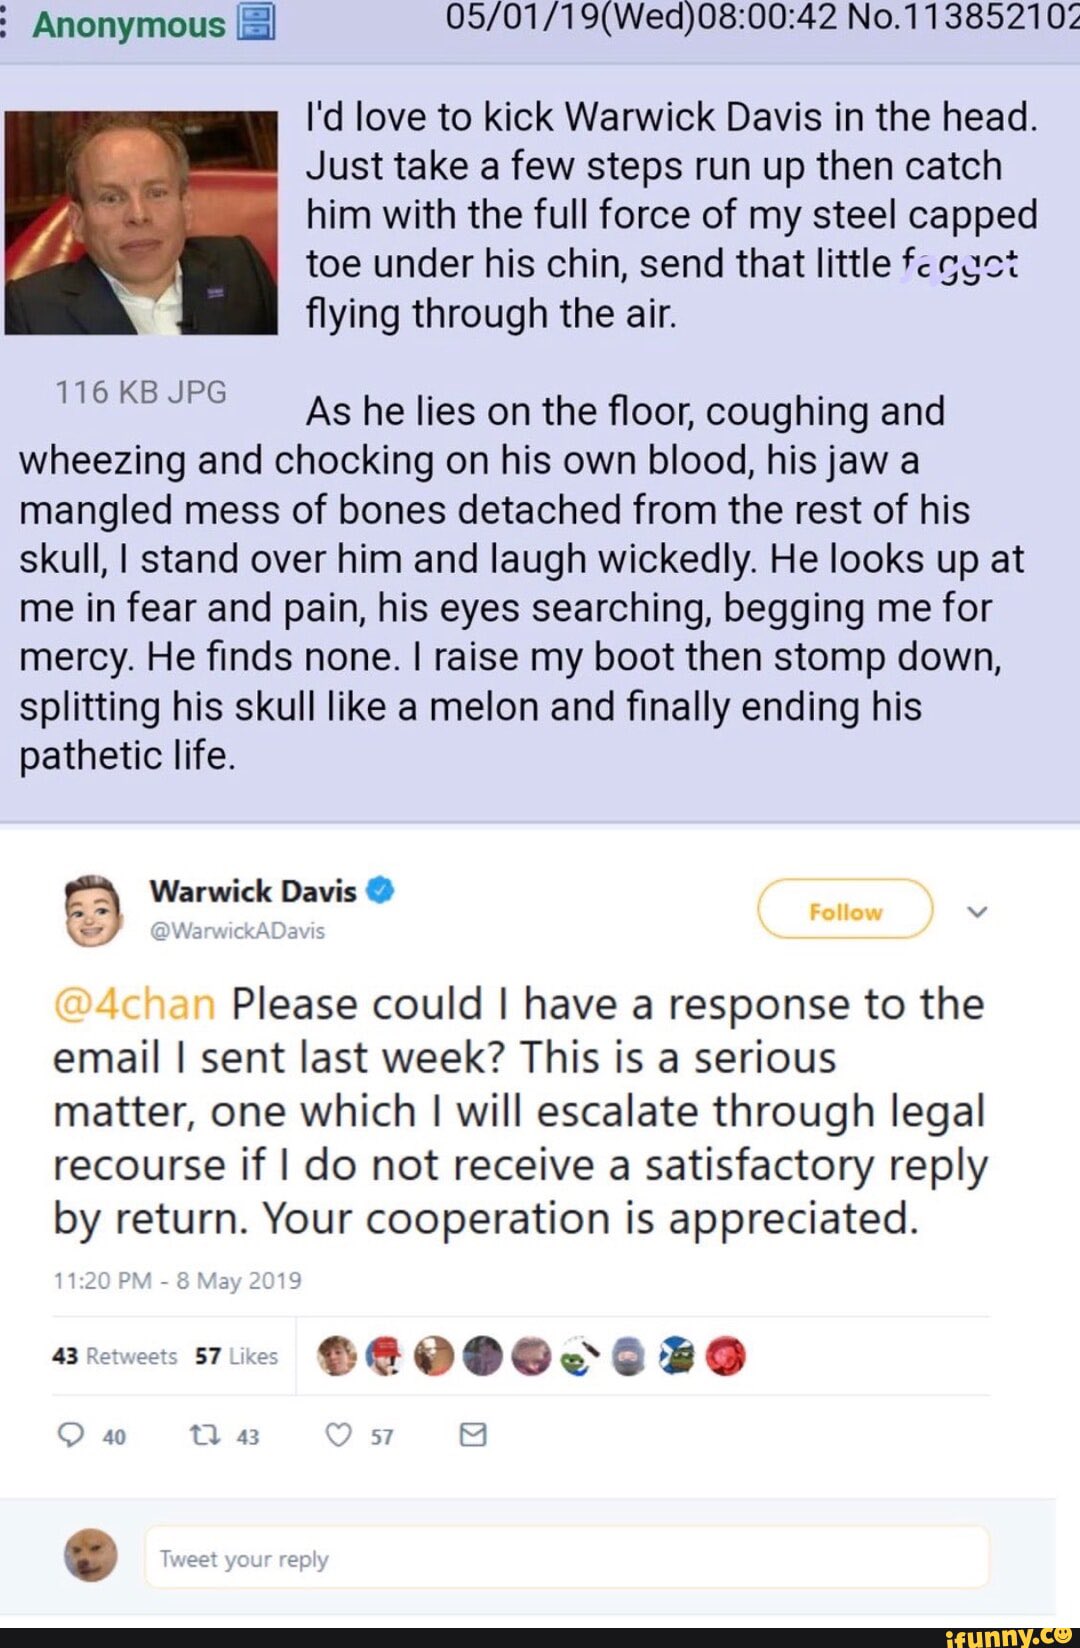Click the filing cabinet icon beside Anonymous
This screenshot has width=1080, height=1648.
pos(255,22)
